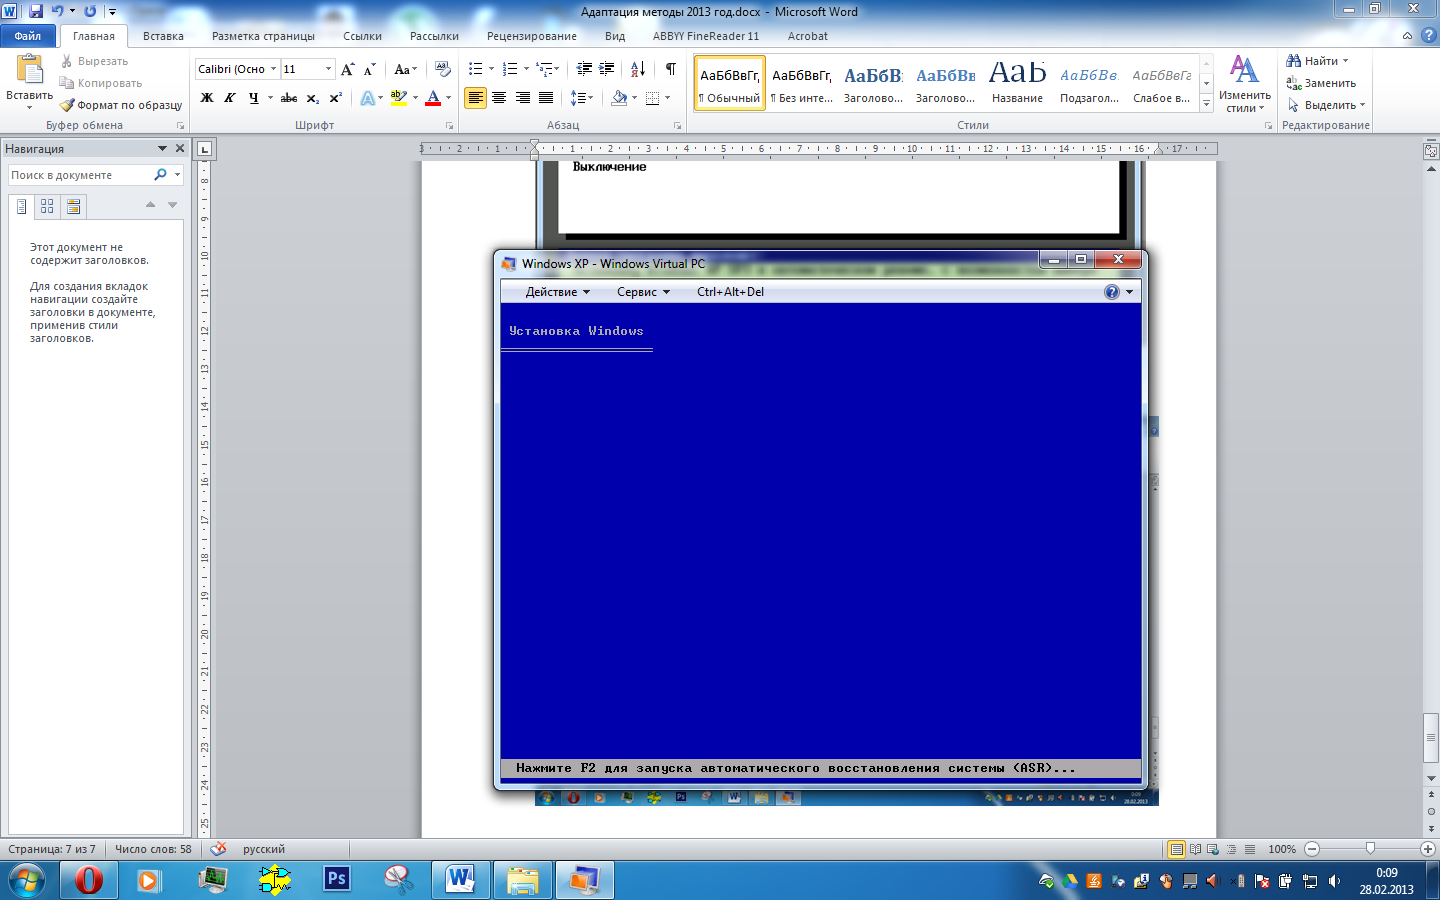Toggle underline formatting
Image resolution: width=1440 pixels, height=900 pixels.
(253, 98)
